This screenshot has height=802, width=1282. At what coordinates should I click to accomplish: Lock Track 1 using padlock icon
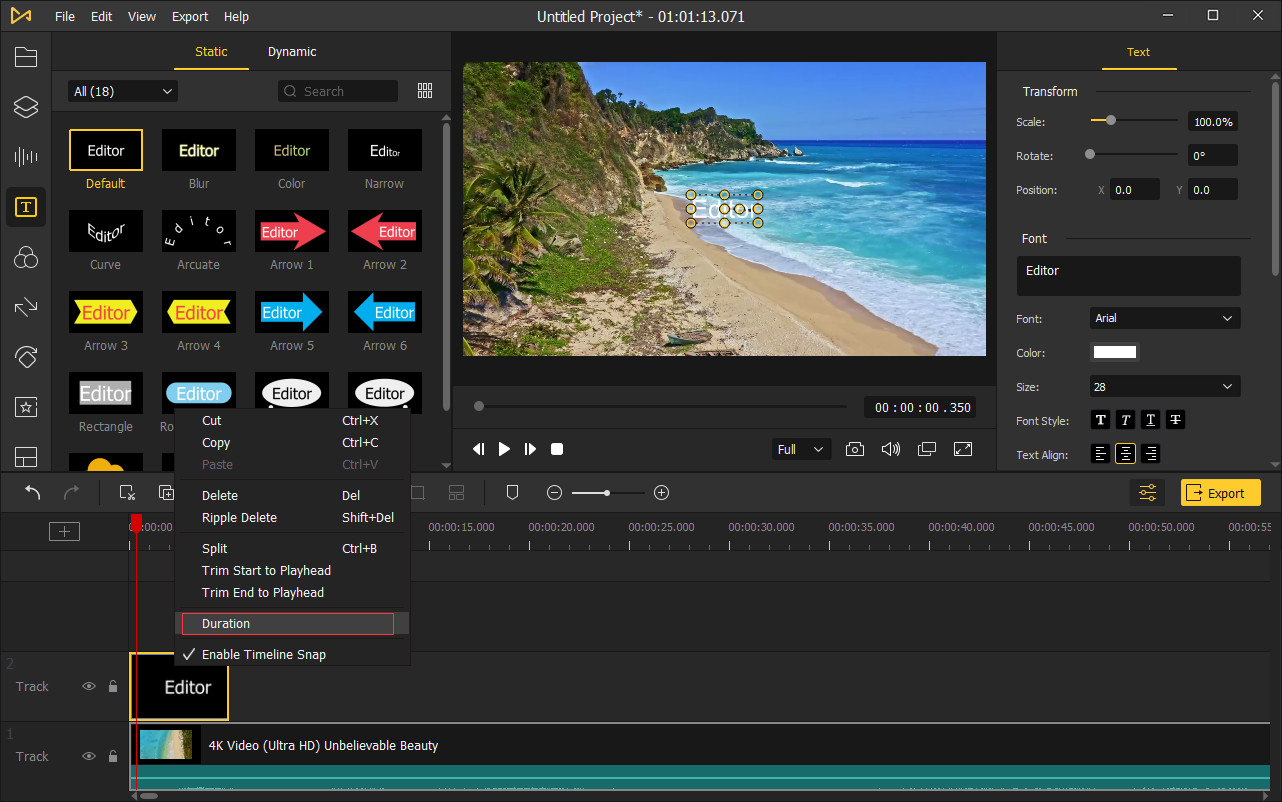[x=113, y=757]
